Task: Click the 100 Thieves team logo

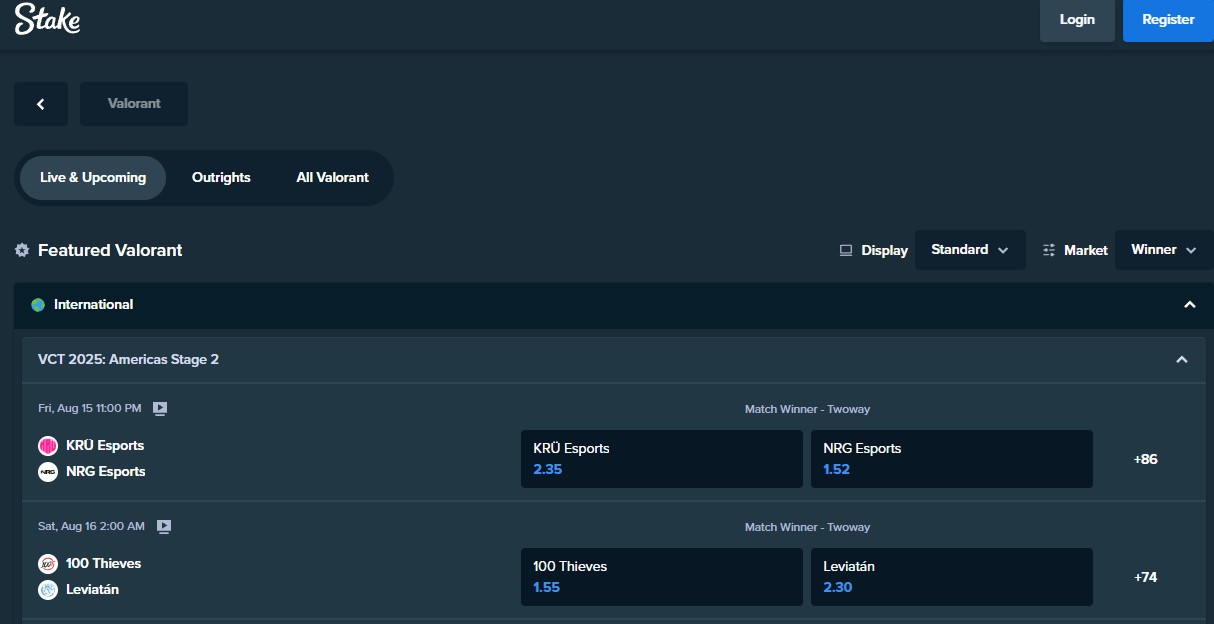Action: click(48, 564)
